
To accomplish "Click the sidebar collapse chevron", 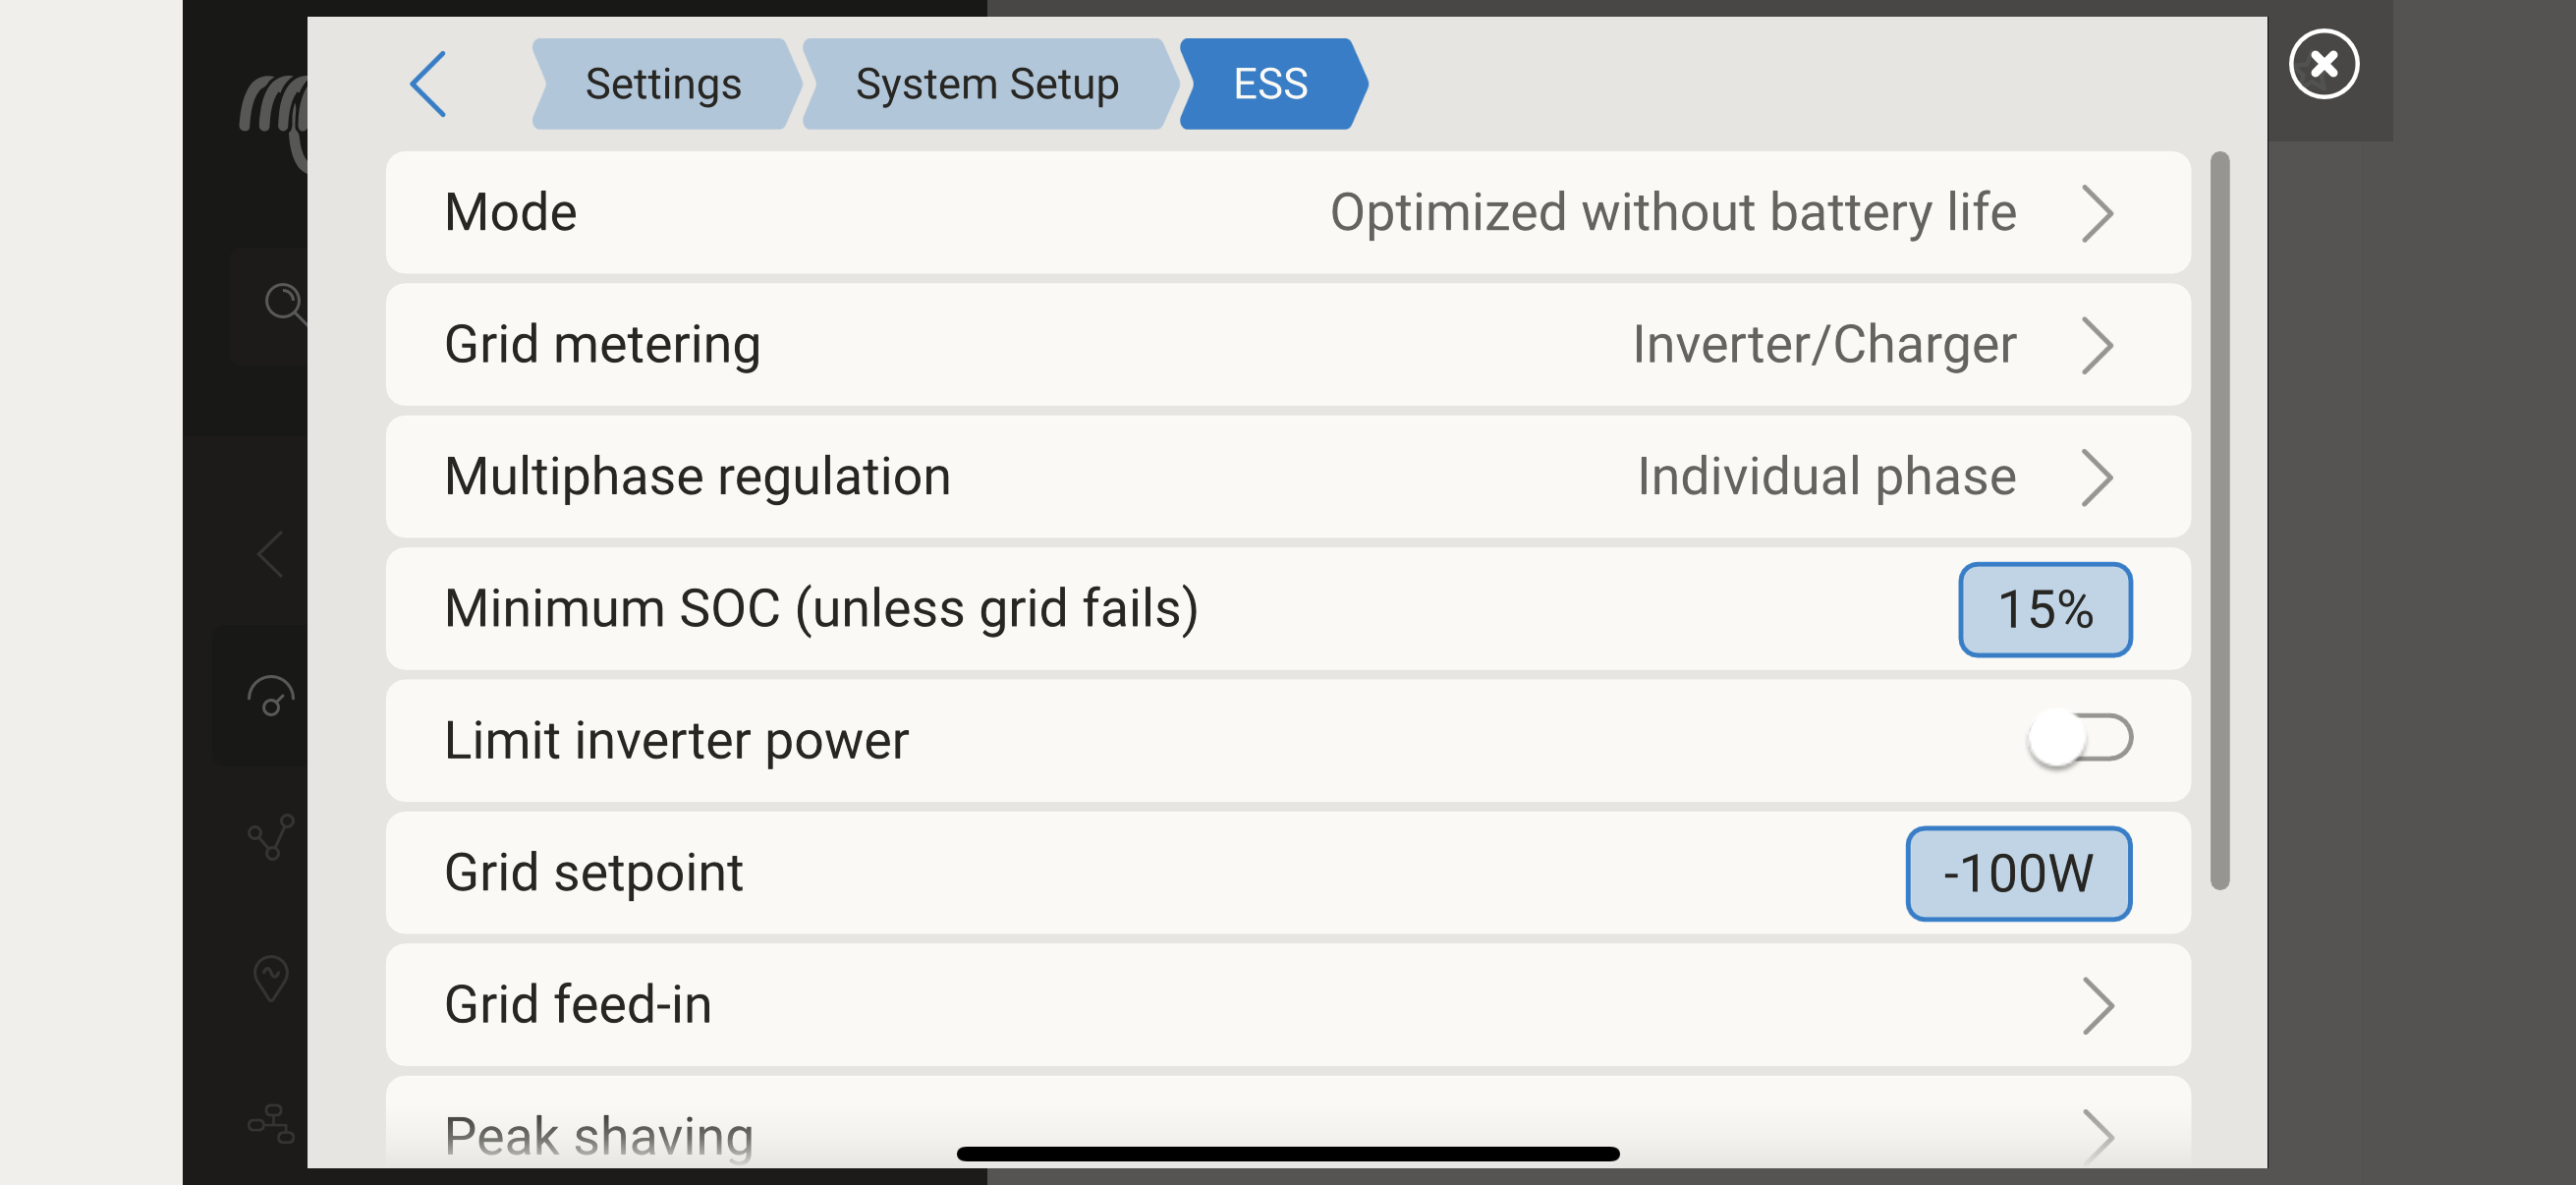I will (270, 554).
